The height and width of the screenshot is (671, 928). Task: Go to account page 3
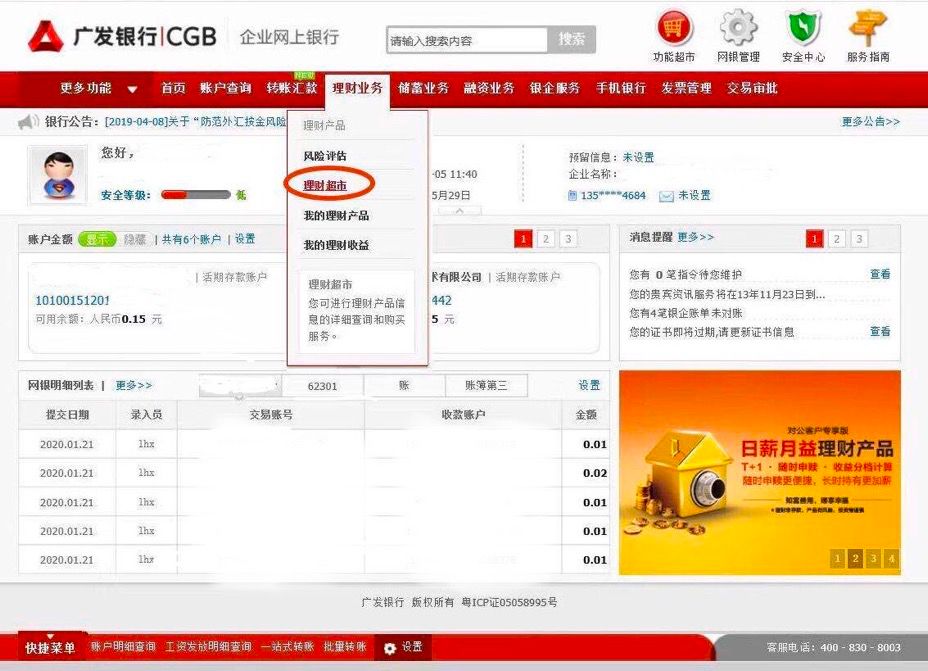coord(568,239)
